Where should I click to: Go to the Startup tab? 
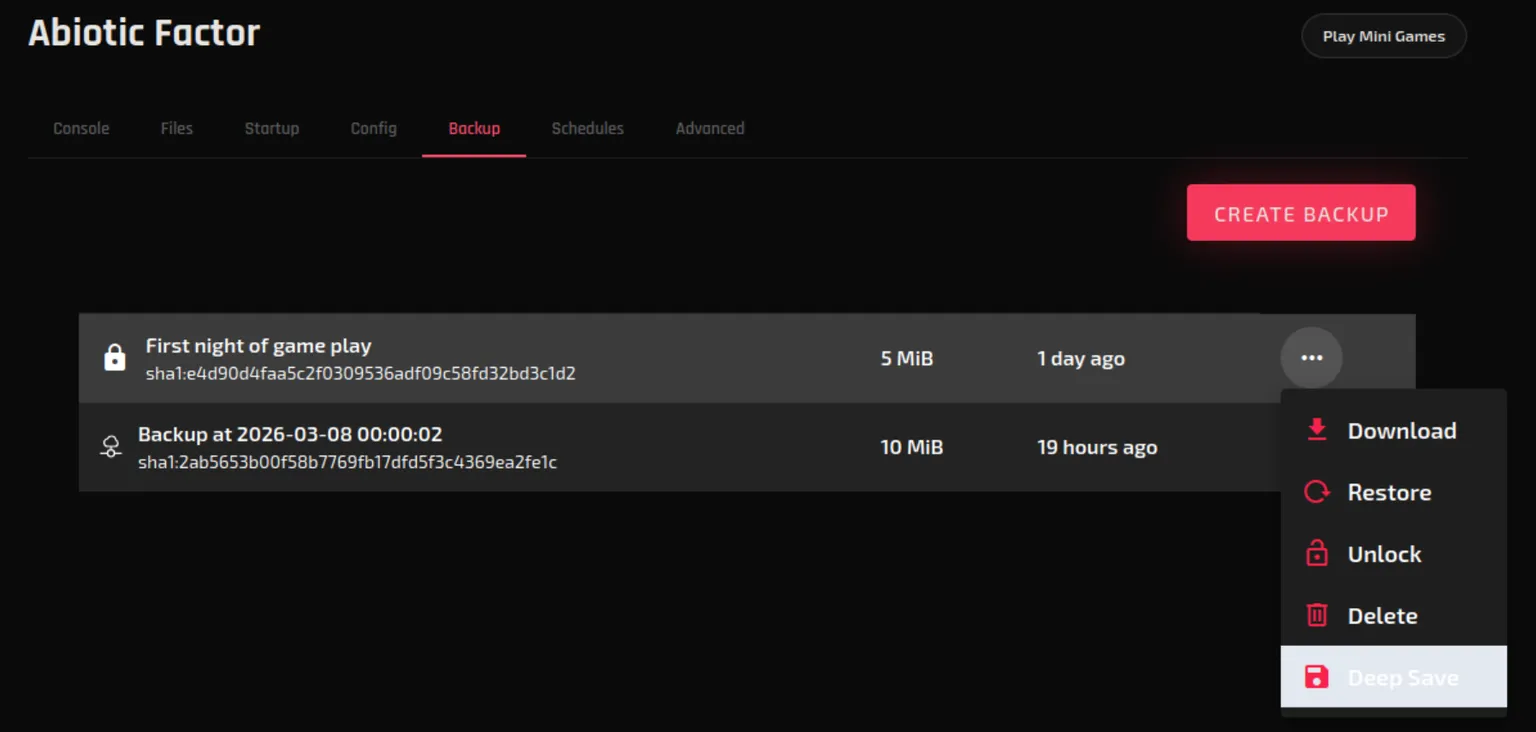272,128
